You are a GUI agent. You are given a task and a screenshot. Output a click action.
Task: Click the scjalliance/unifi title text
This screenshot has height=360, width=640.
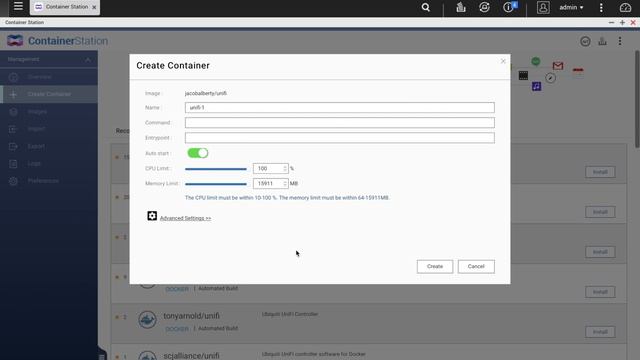click(191, 356)
